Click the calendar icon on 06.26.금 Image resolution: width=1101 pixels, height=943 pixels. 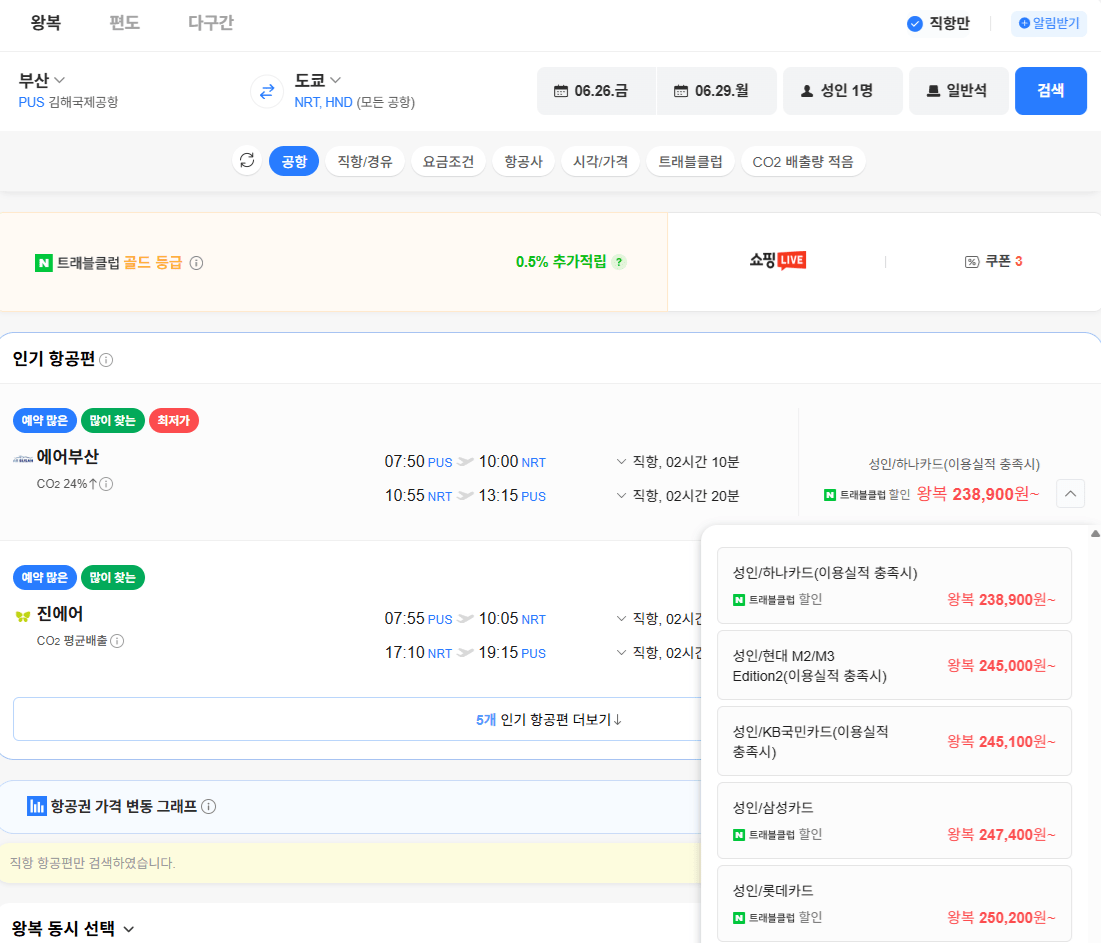560,91
